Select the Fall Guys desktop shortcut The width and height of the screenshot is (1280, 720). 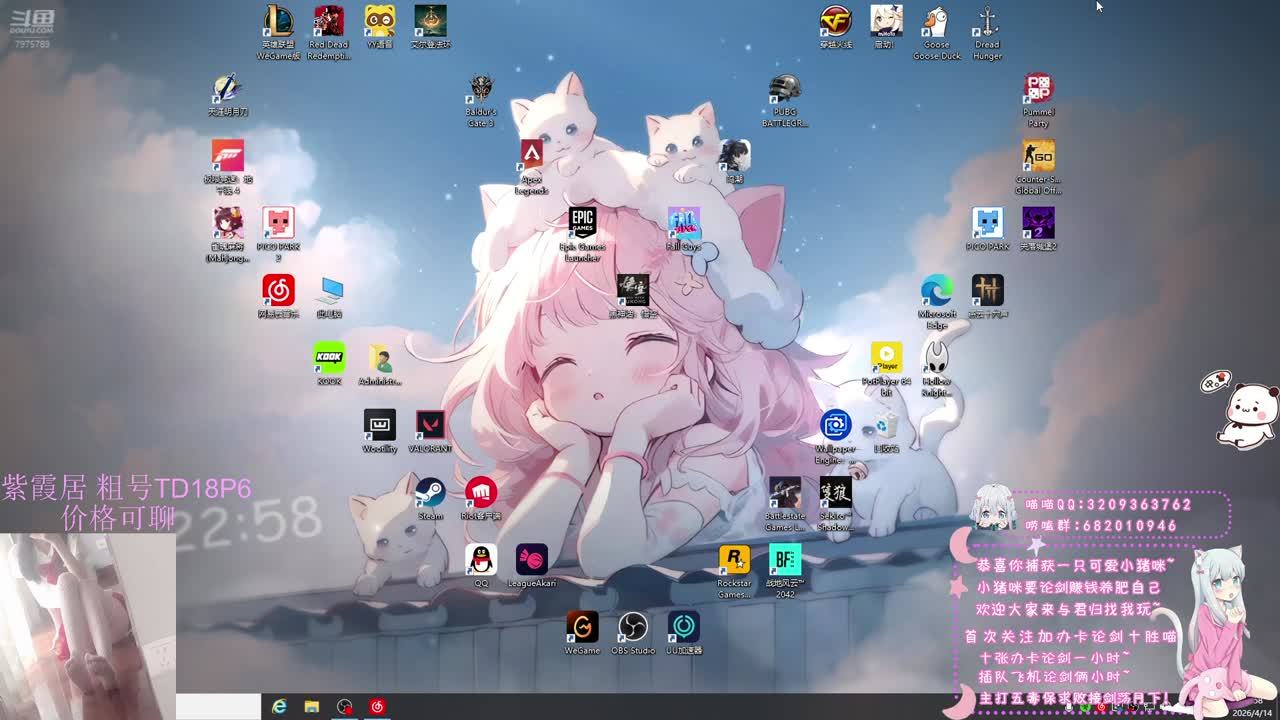click(684, 229)
